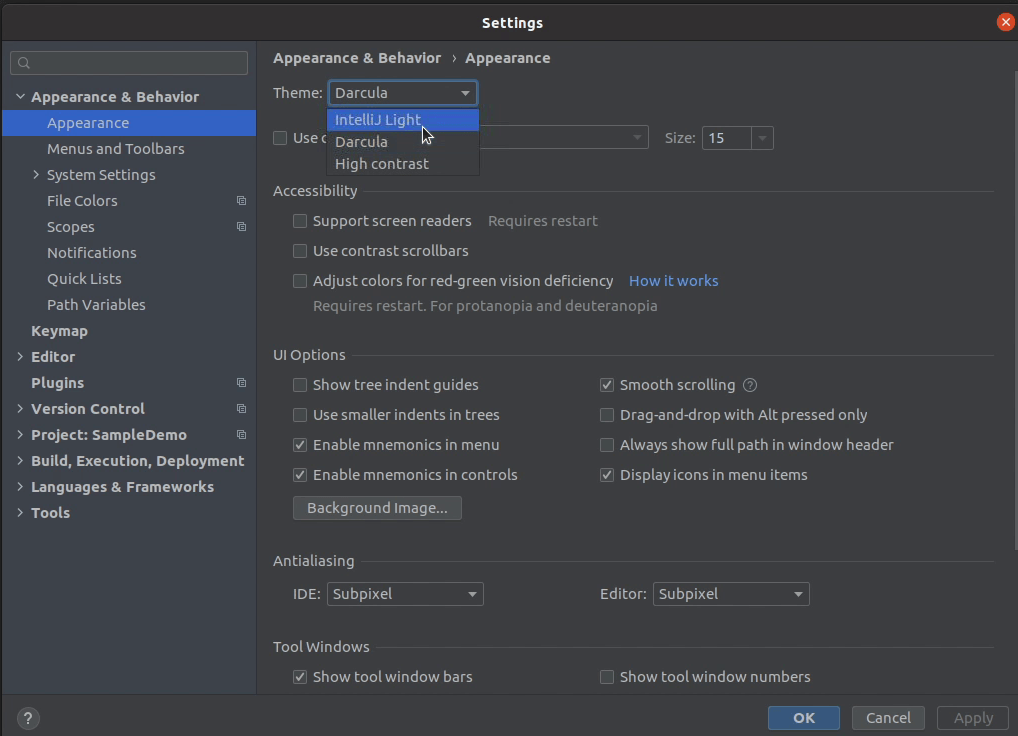
Task: Expand the Editor settings section
Action: [x=21, y=357]
